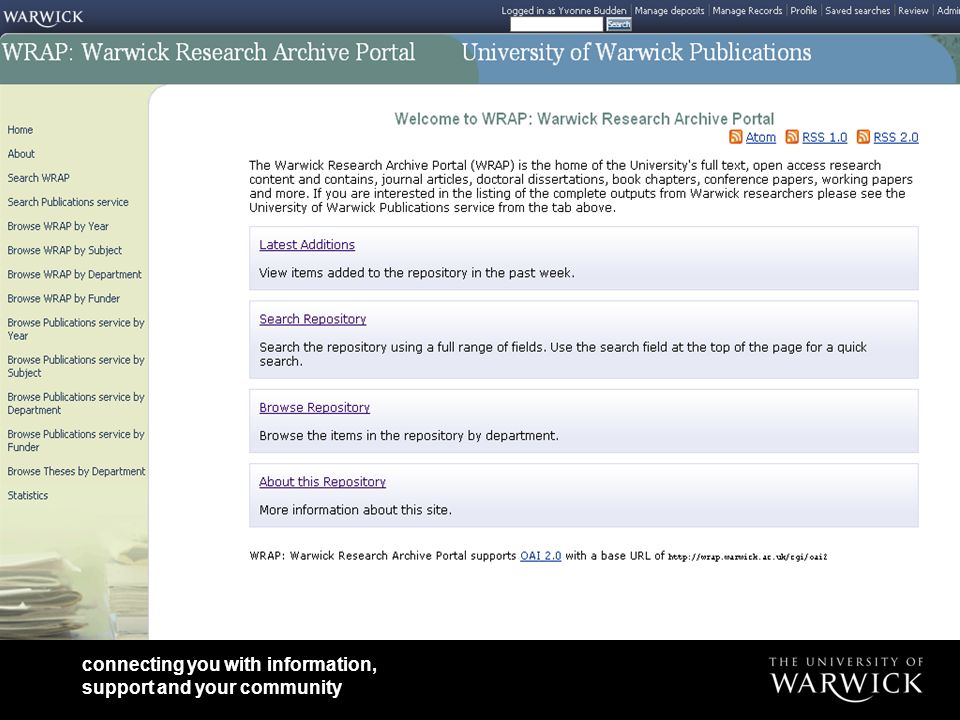Open Browse Publications service by Department
Screen dimensions: 960x720
coord(76,403)
